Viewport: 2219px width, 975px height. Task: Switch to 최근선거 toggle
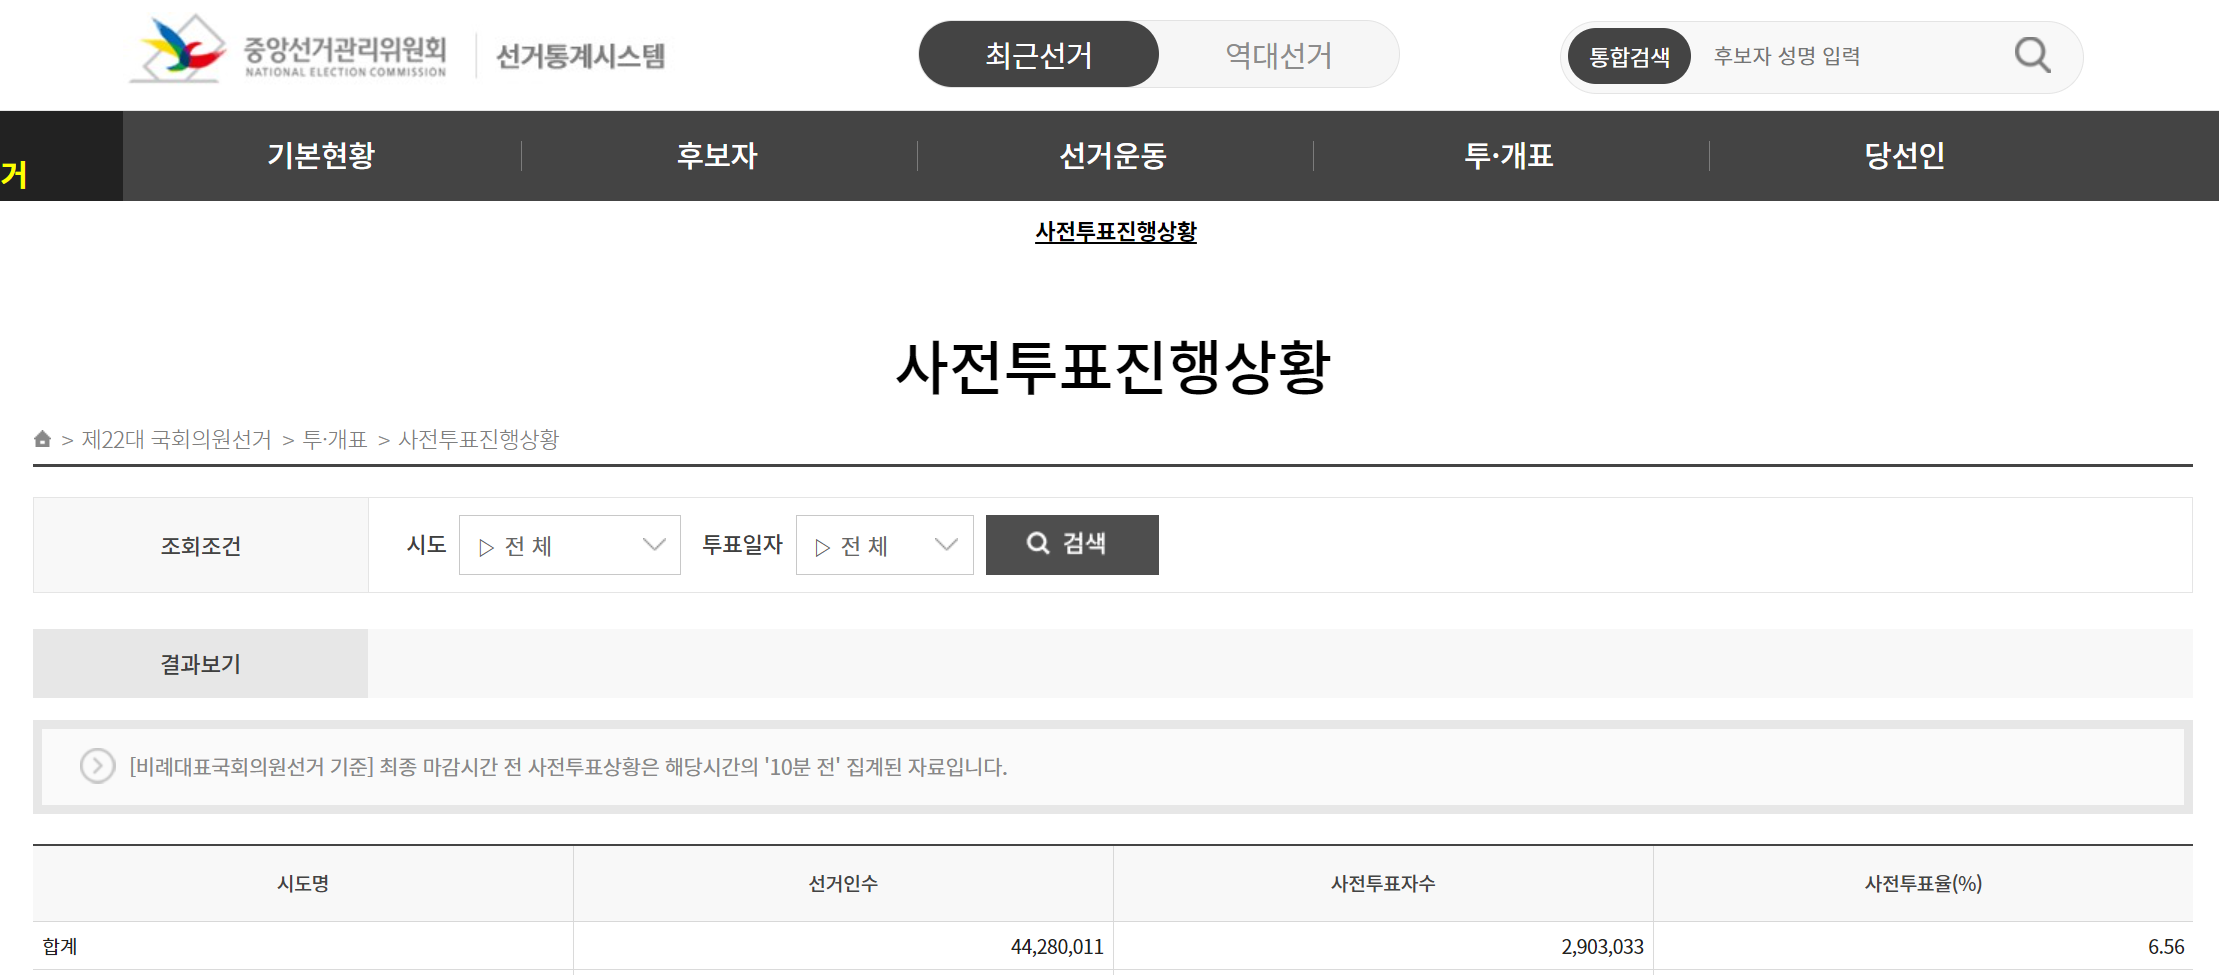(x=1039, y=54)
